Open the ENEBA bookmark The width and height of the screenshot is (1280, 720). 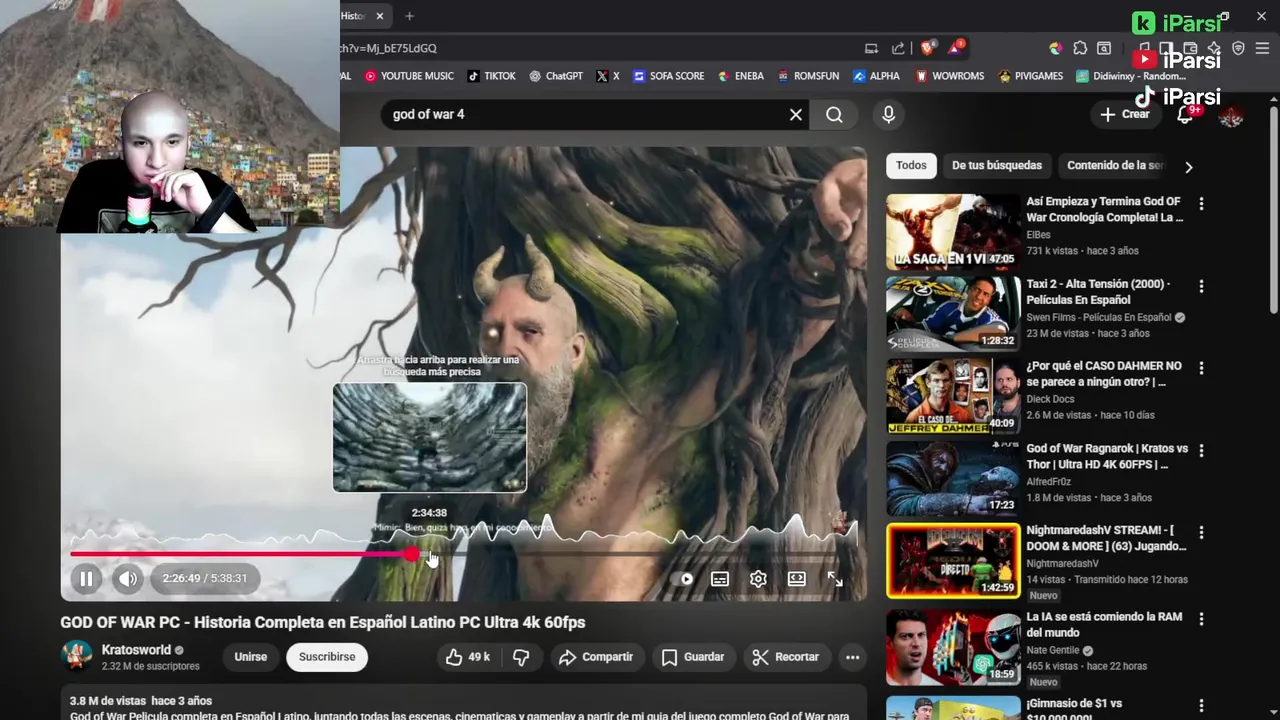(740, 76)
